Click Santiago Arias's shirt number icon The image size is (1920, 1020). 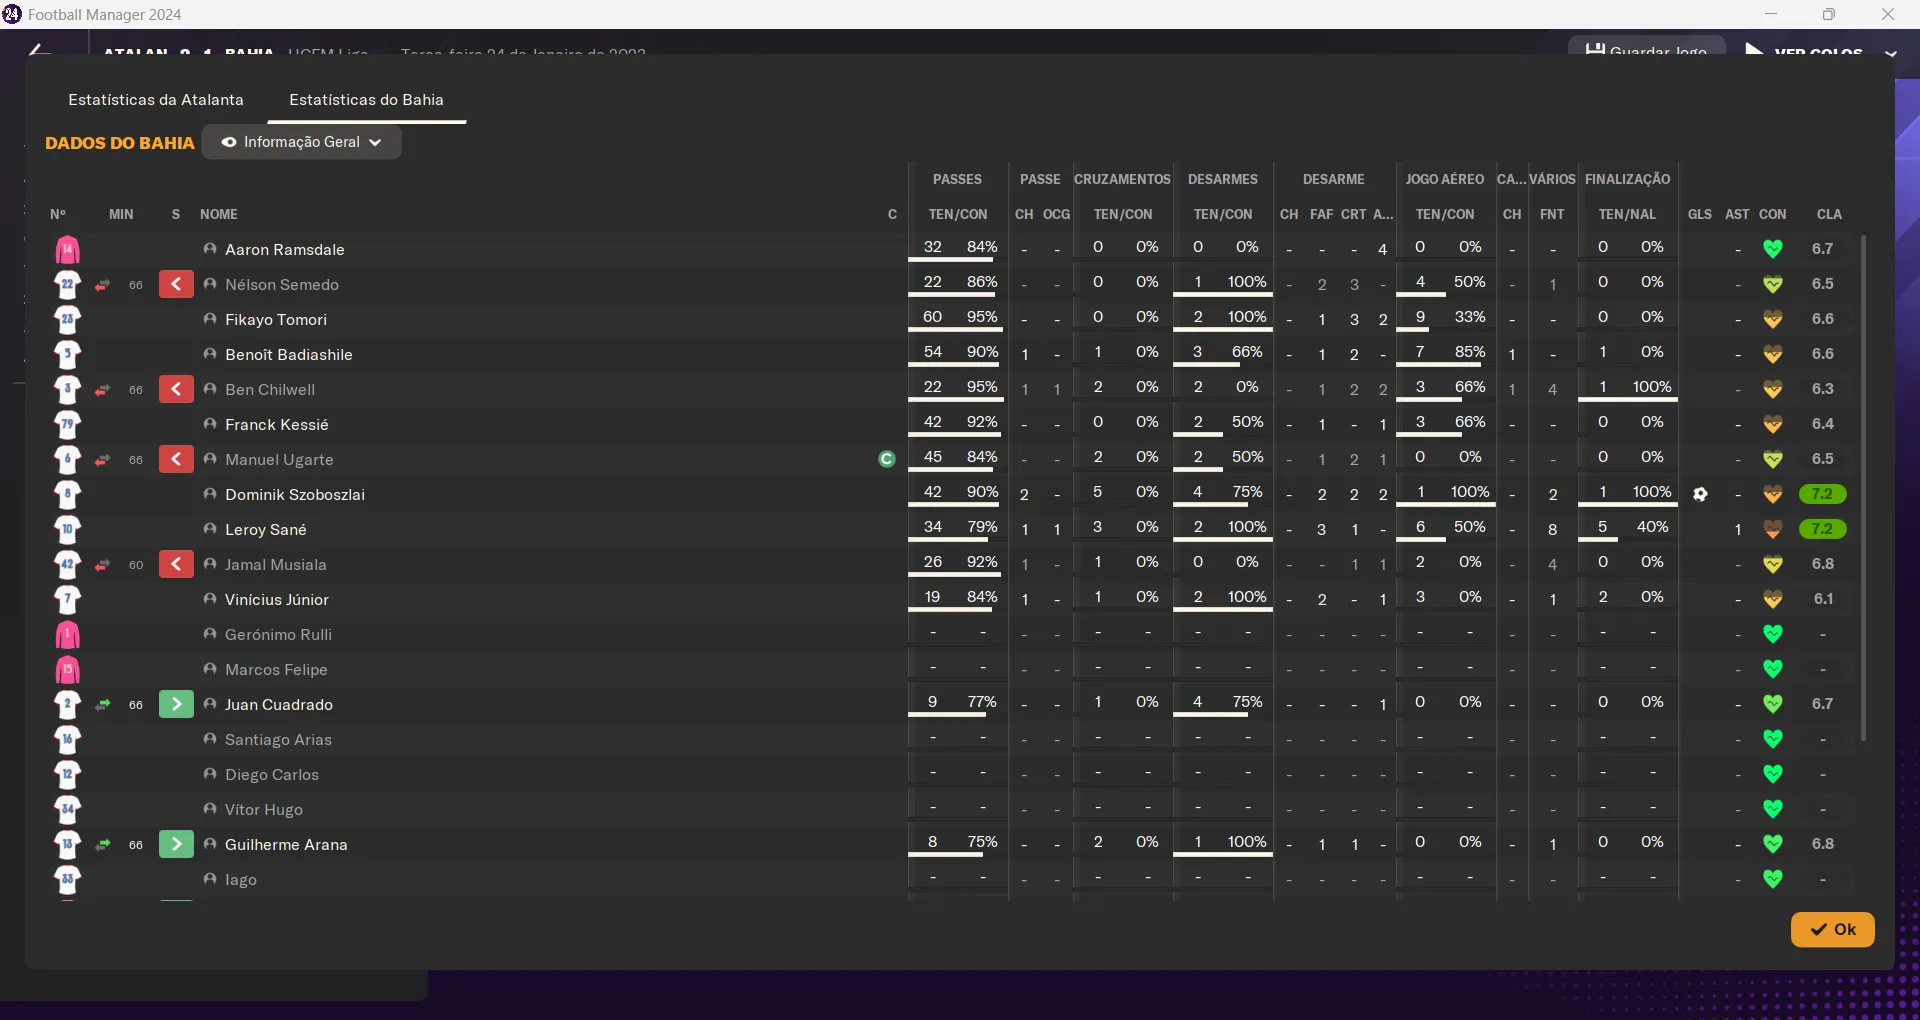(67, 740)
